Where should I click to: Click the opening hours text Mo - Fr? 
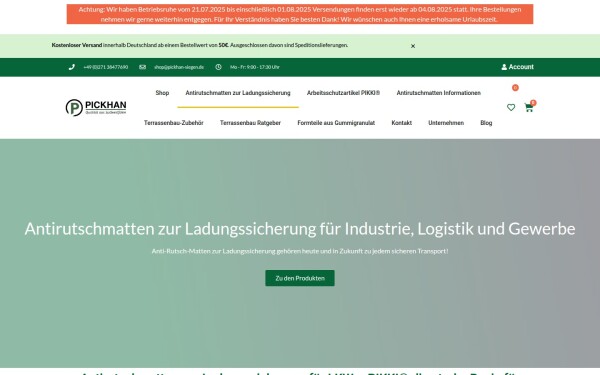(255, 67)
